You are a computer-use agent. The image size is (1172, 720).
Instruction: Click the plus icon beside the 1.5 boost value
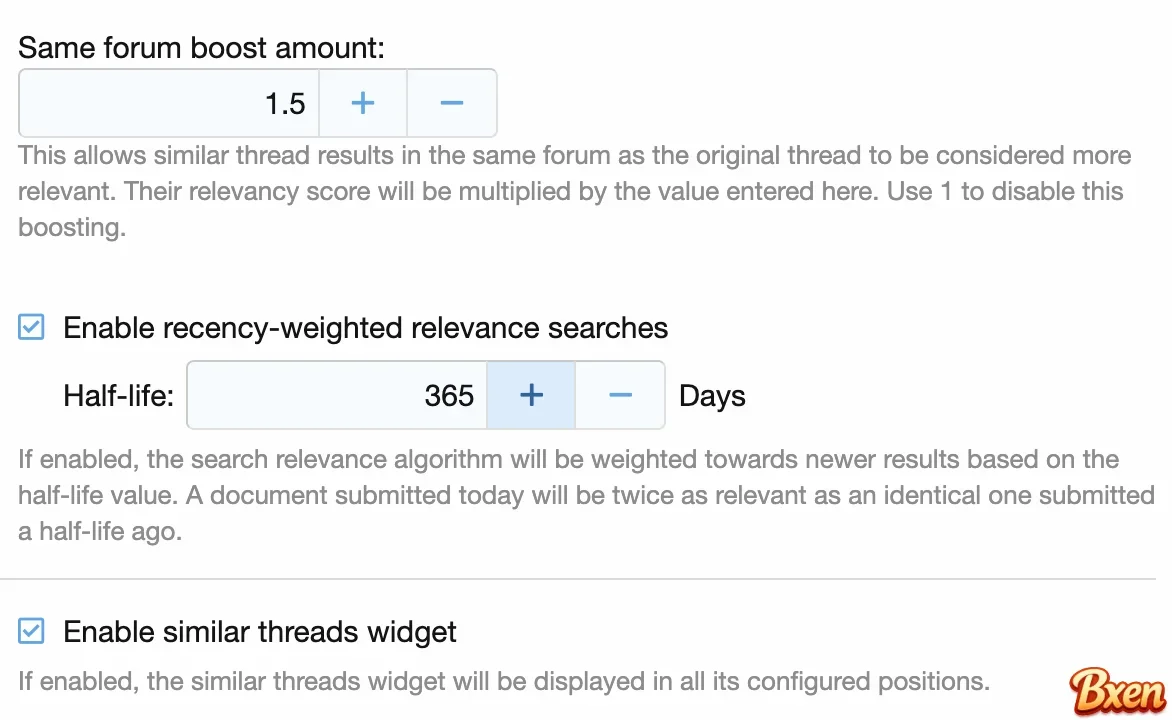tap(362, 102)
